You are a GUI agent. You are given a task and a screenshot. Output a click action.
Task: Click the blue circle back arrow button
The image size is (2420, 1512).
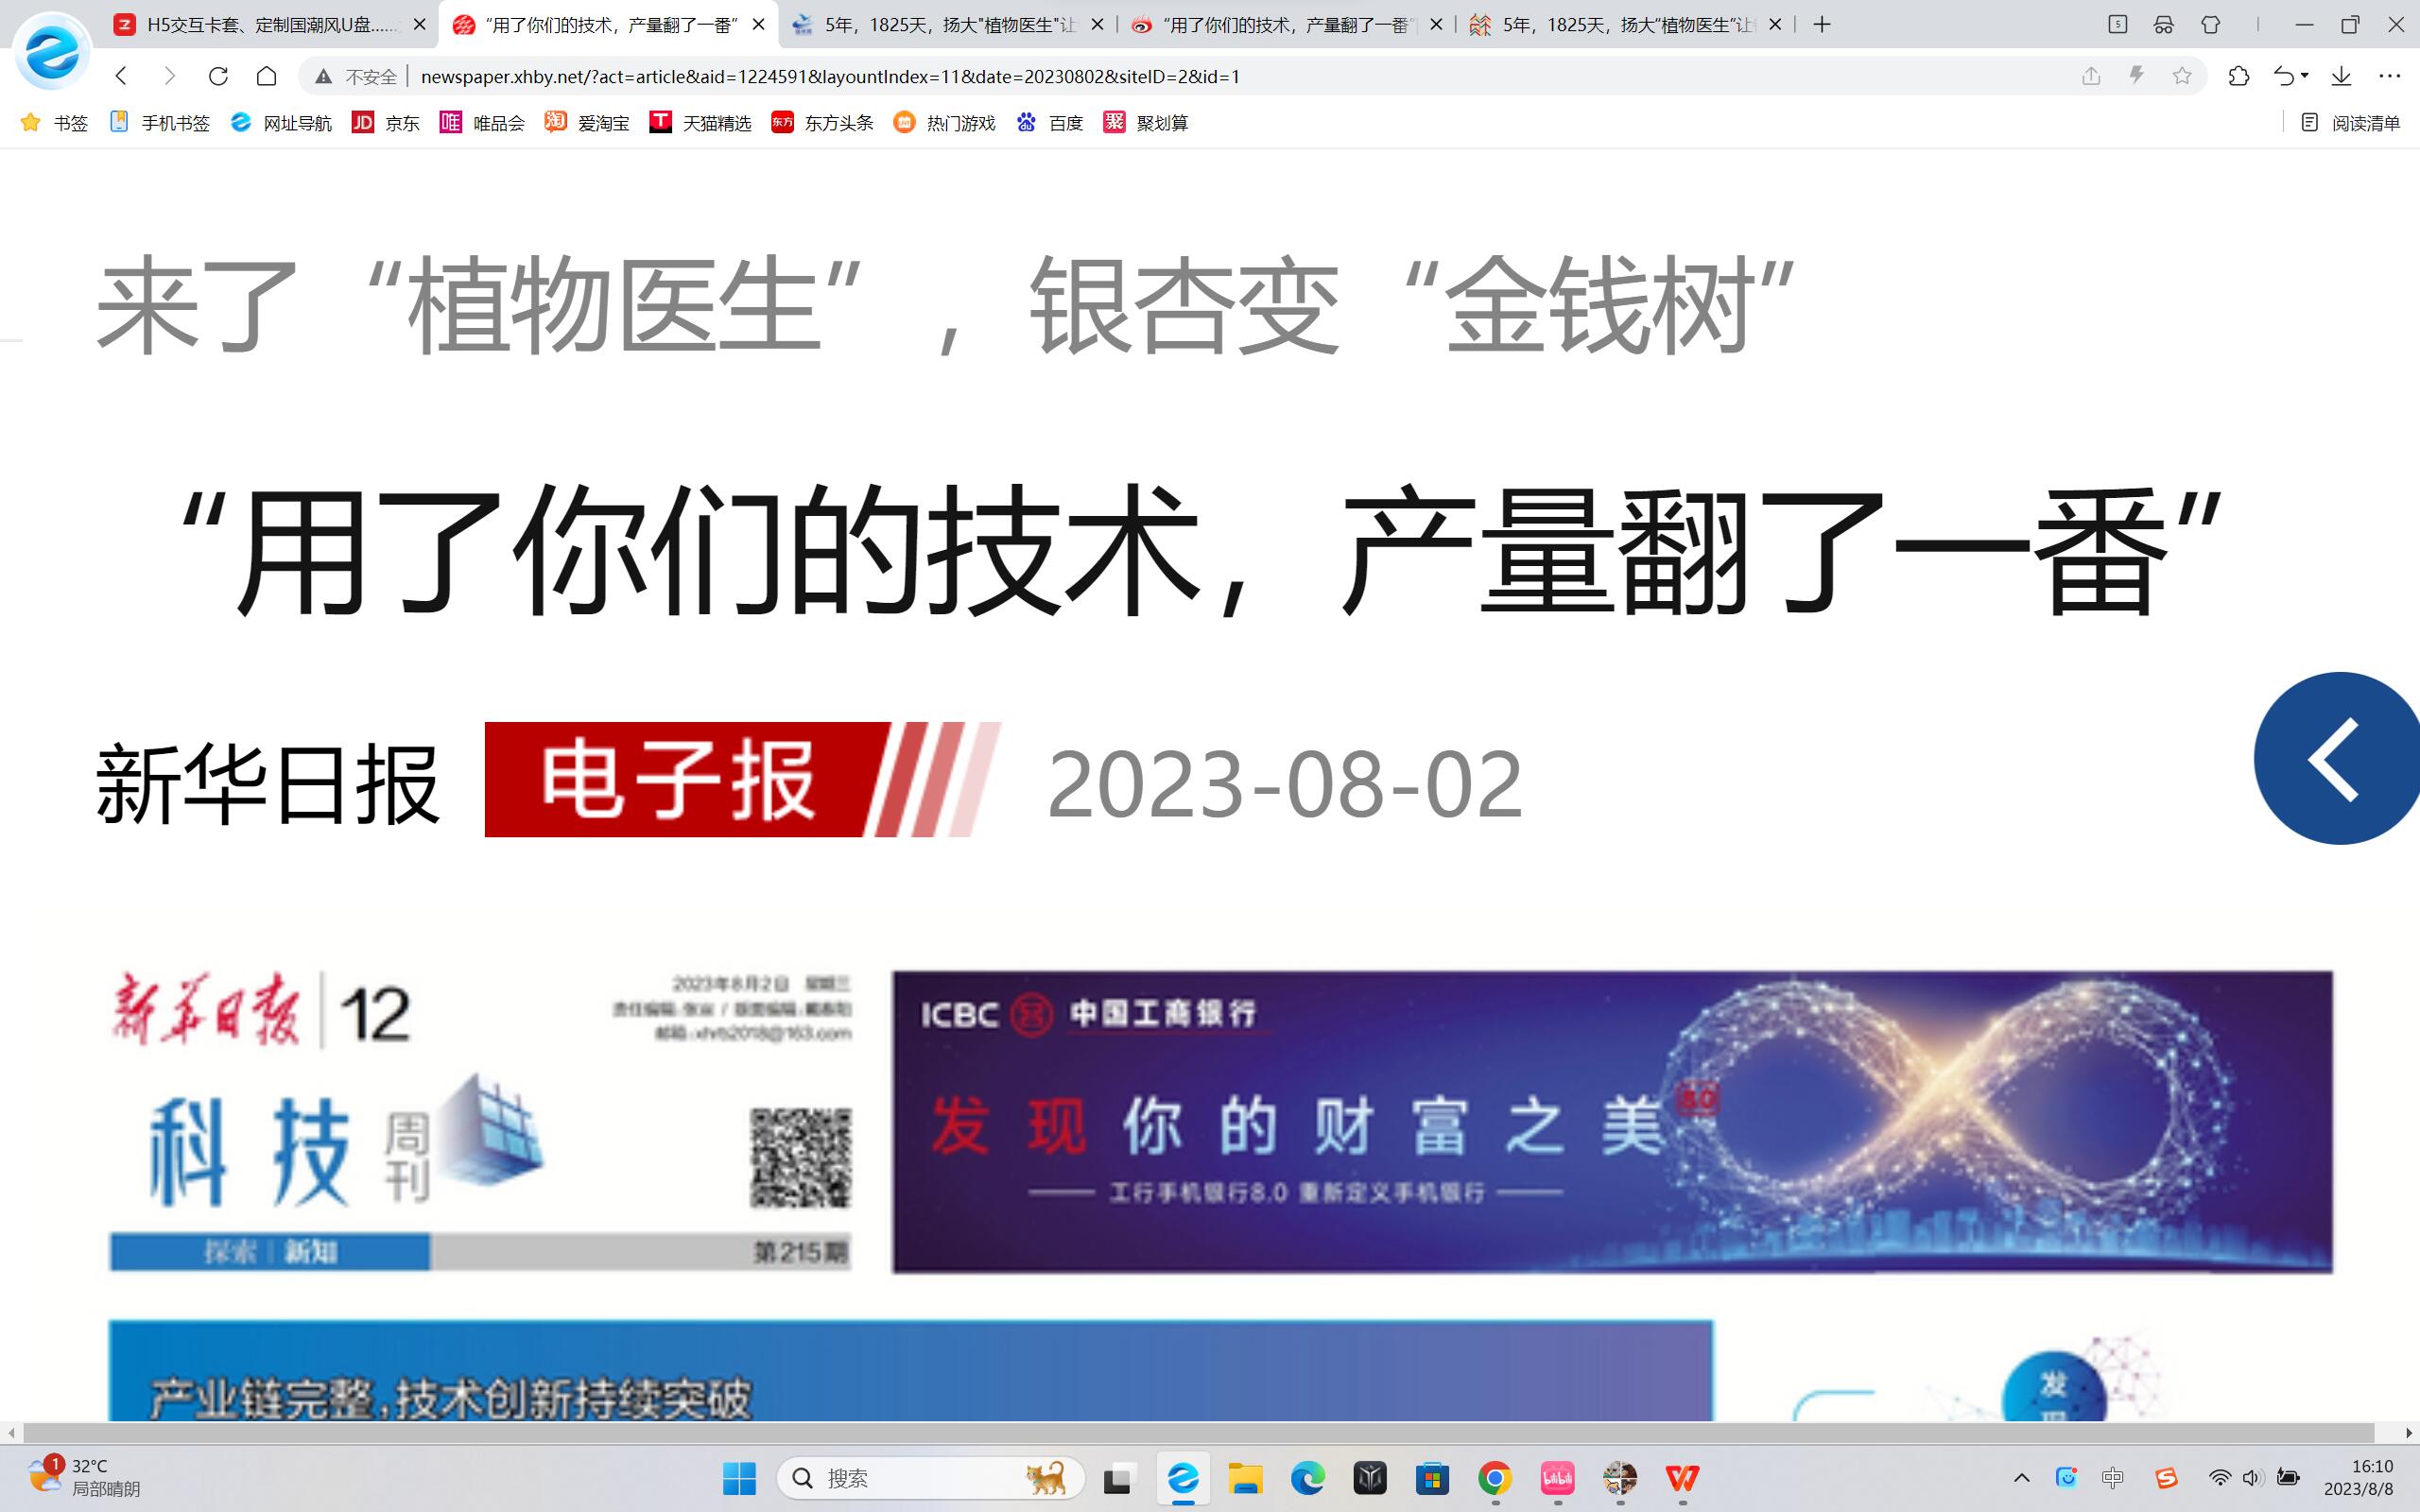(x=2336, y=759)
